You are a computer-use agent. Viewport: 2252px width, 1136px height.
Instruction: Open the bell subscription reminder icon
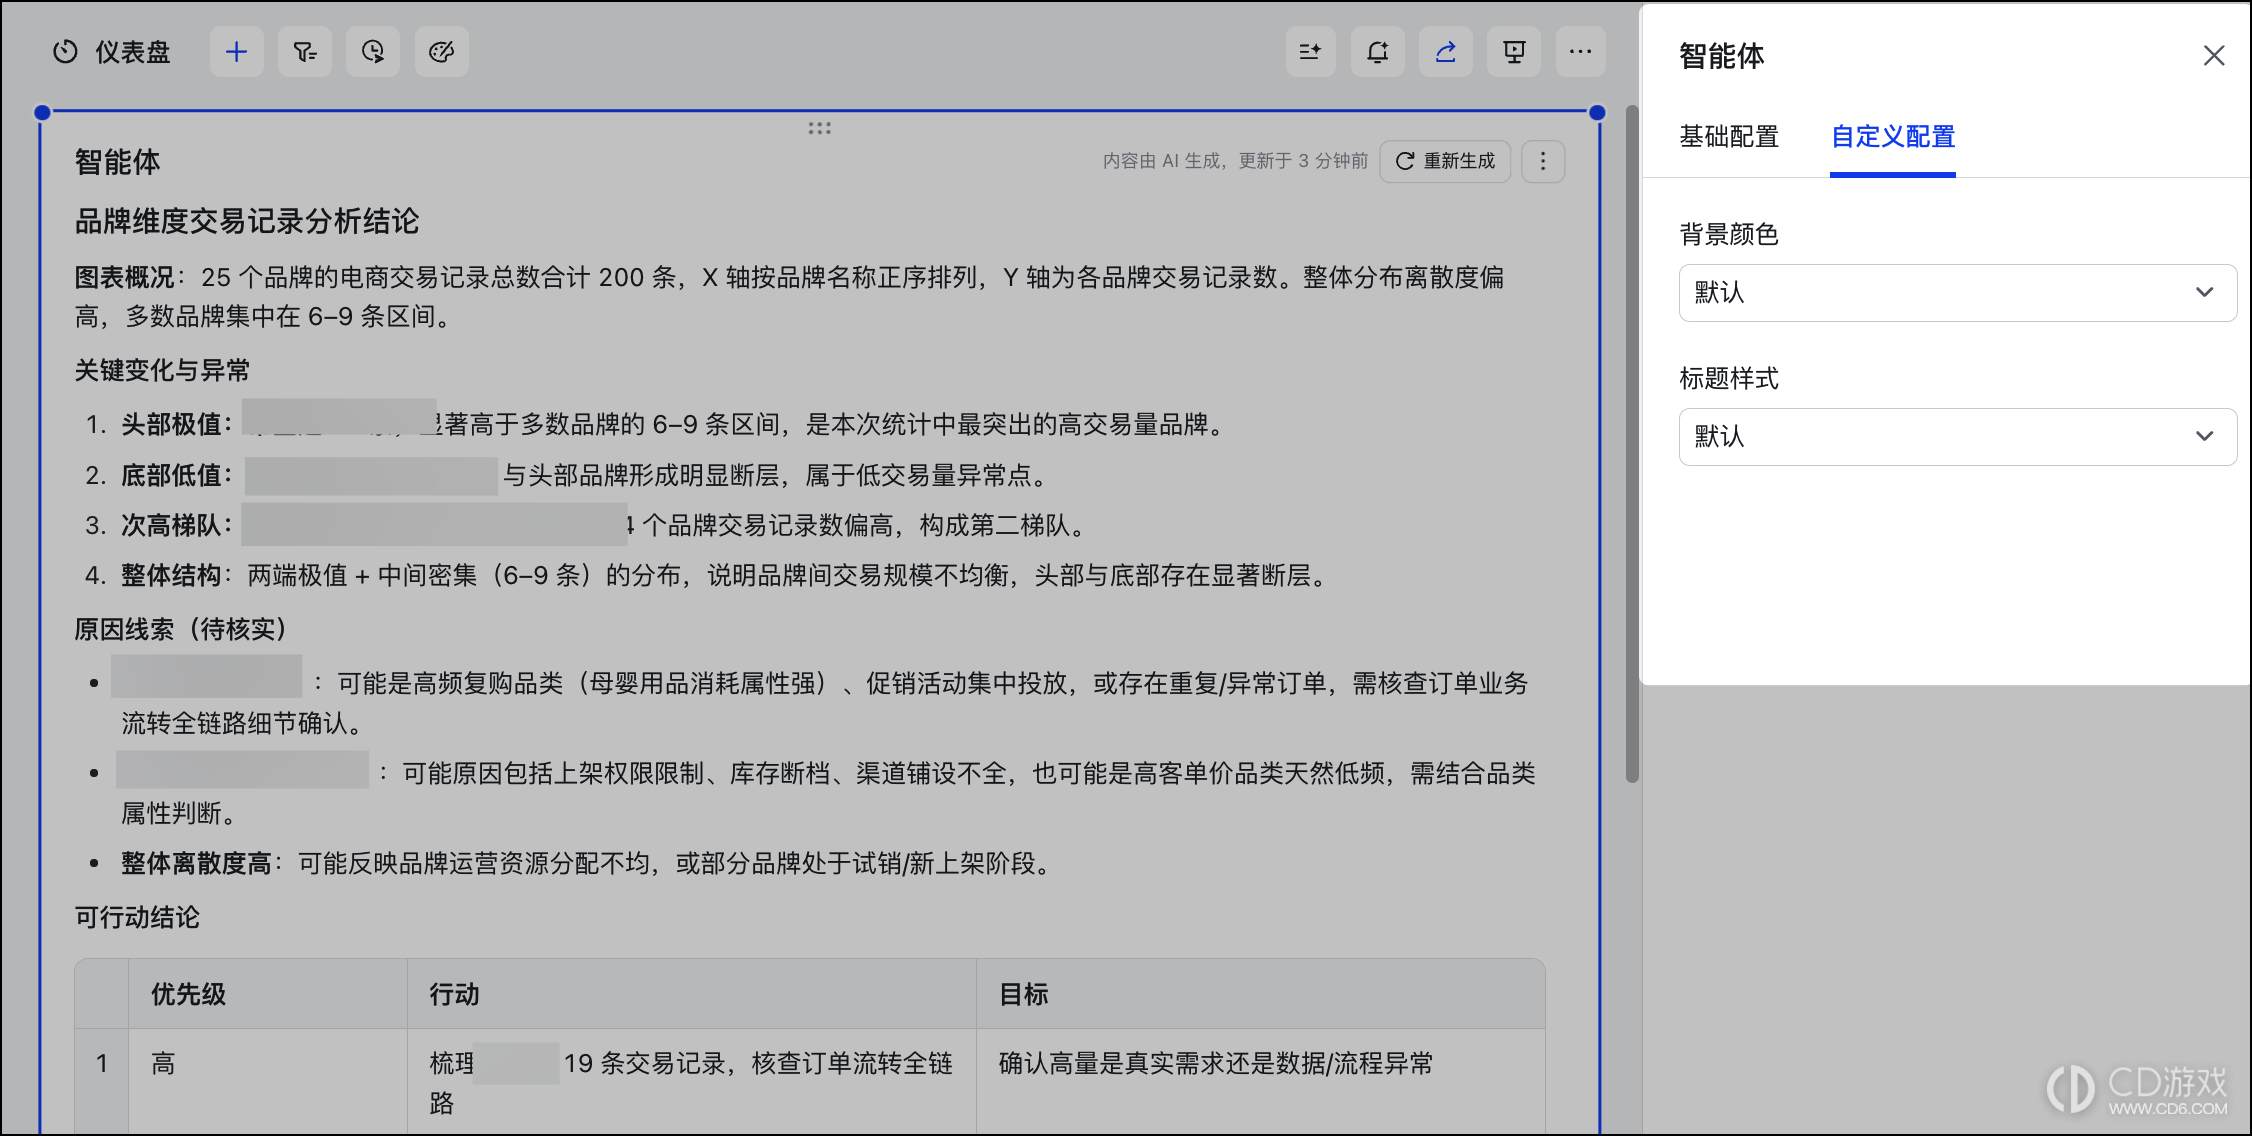click(x=1378, y=52)
